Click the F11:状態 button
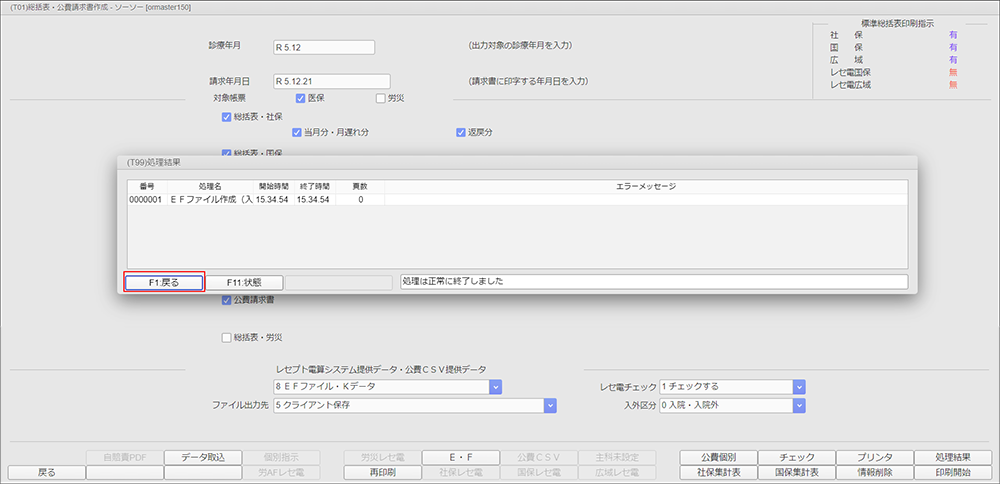Viewport: 1000px width, 484px height. pyautogui.click(x=244, y=282)
